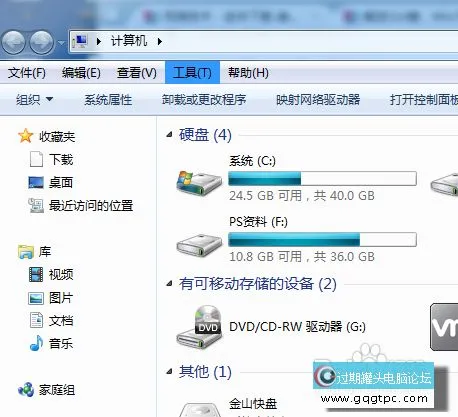Click the F: drive usage bar
This screenshot has height=417, width=458.
coord(322,239)
